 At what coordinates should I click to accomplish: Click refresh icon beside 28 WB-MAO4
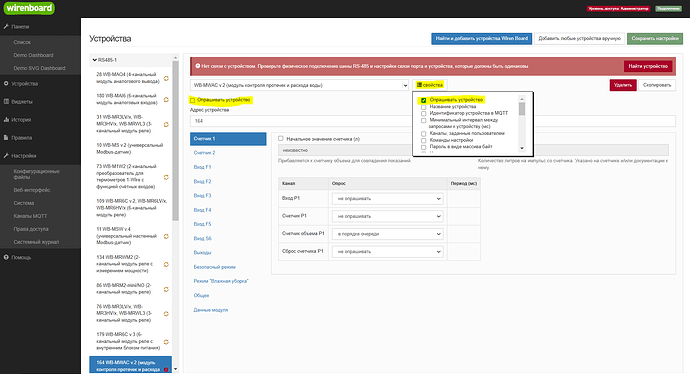coord(166,78)
